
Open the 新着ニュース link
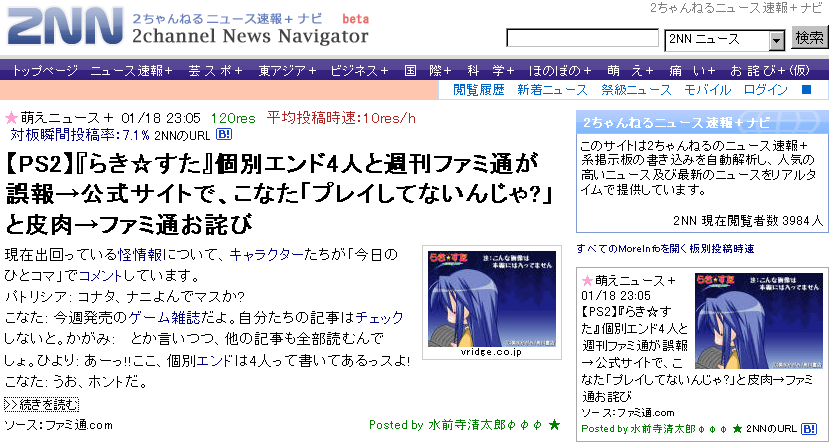552,90
